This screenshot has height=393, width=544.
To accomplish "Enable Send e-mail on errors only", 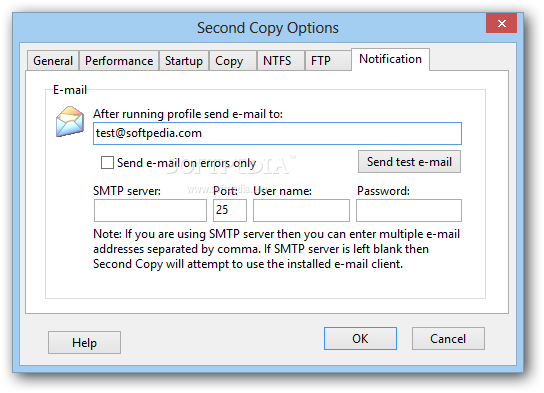I will click(107, 162).
